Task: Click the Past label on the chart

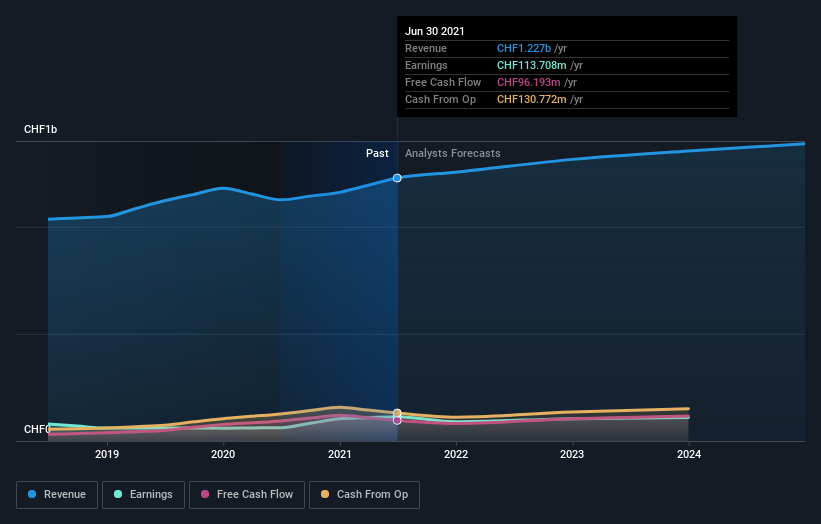Action: click(377, 153)
